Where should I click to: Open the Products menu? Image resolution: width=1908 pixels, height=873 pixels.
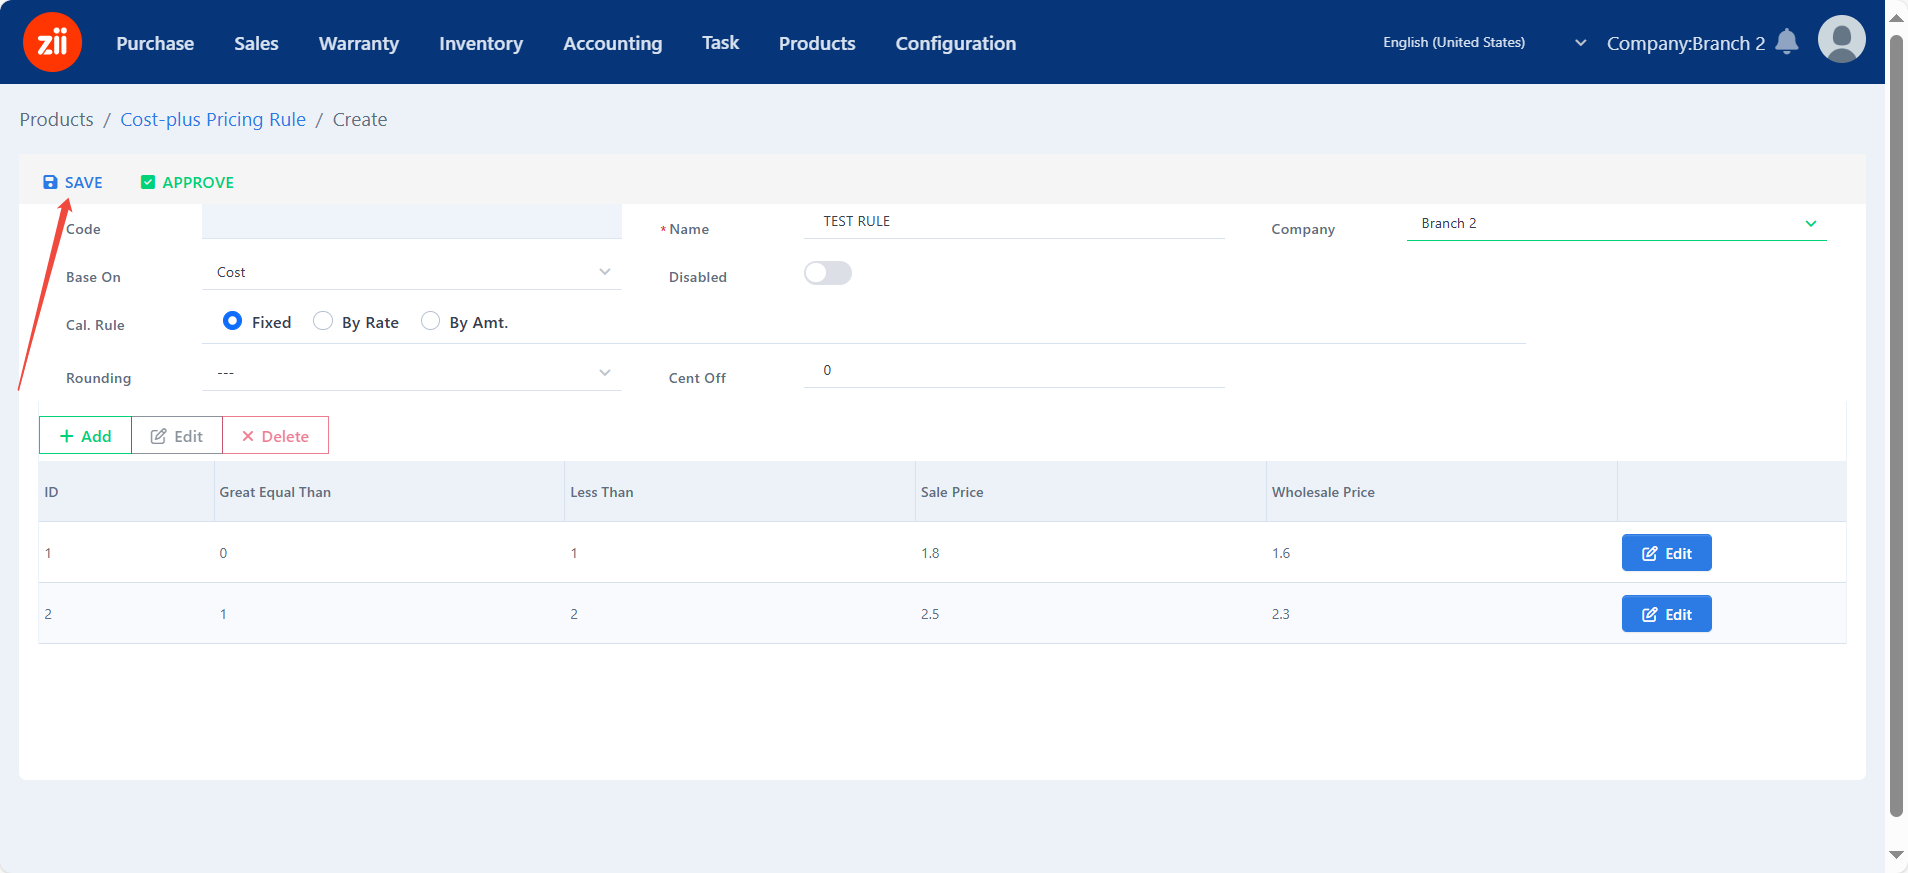tap(817, 43)
